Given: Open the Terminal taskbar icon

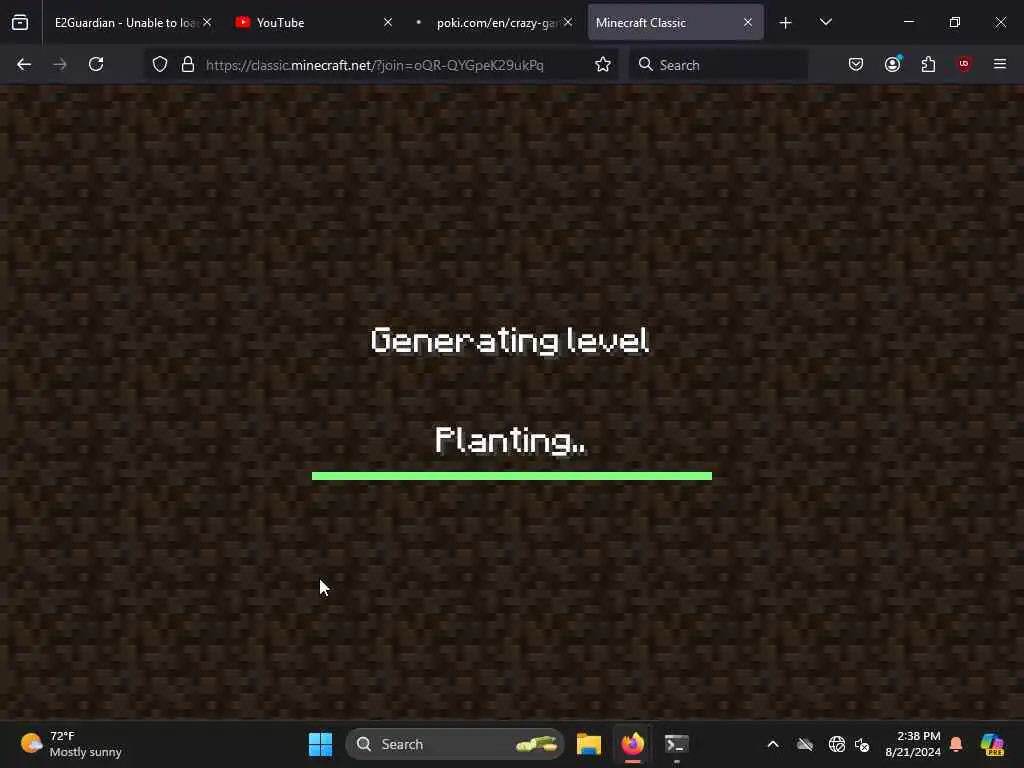Looking at the screenshot, I should (x=677, y=744).
